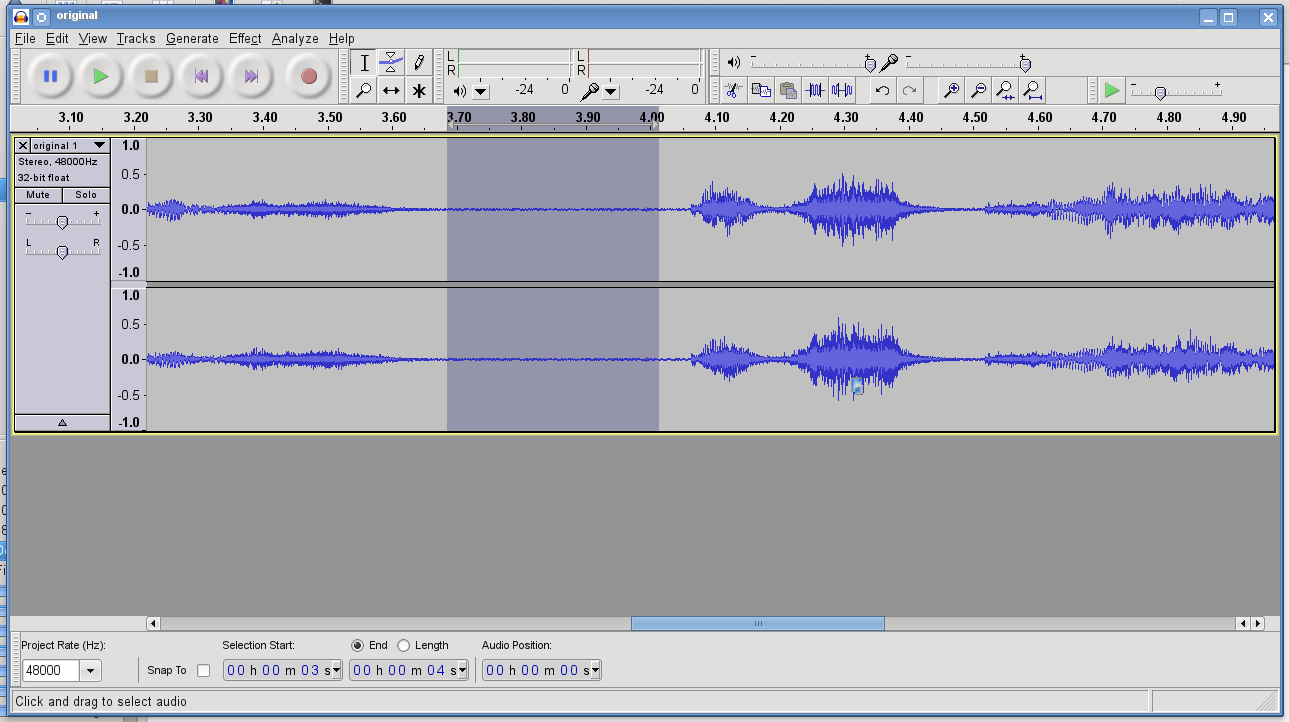Viewport: 1289px width, 722px height.
Task: Open the Effect menu
Action: pyautogui.click(x=244, y=39)
